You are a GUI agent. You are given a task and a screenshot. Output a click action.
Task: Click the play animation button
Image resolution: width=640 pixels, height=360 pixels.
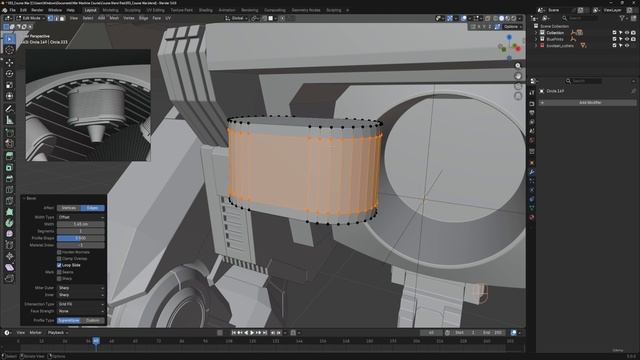252,333
